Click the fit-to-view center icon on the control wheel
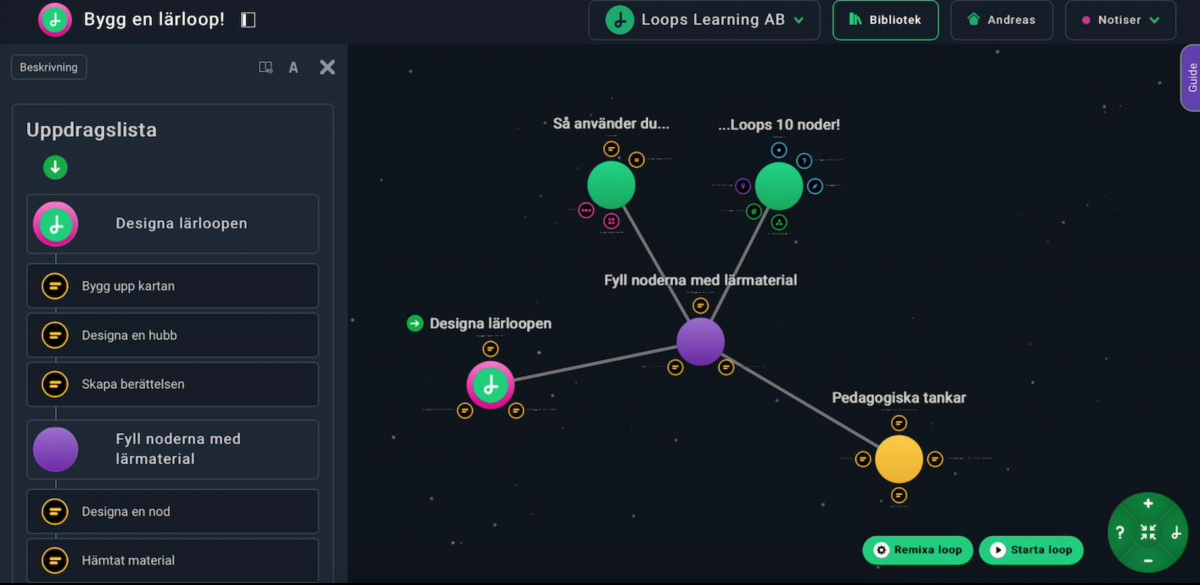The width and height of the screenshot is (1200, 585). [1148, 533]
